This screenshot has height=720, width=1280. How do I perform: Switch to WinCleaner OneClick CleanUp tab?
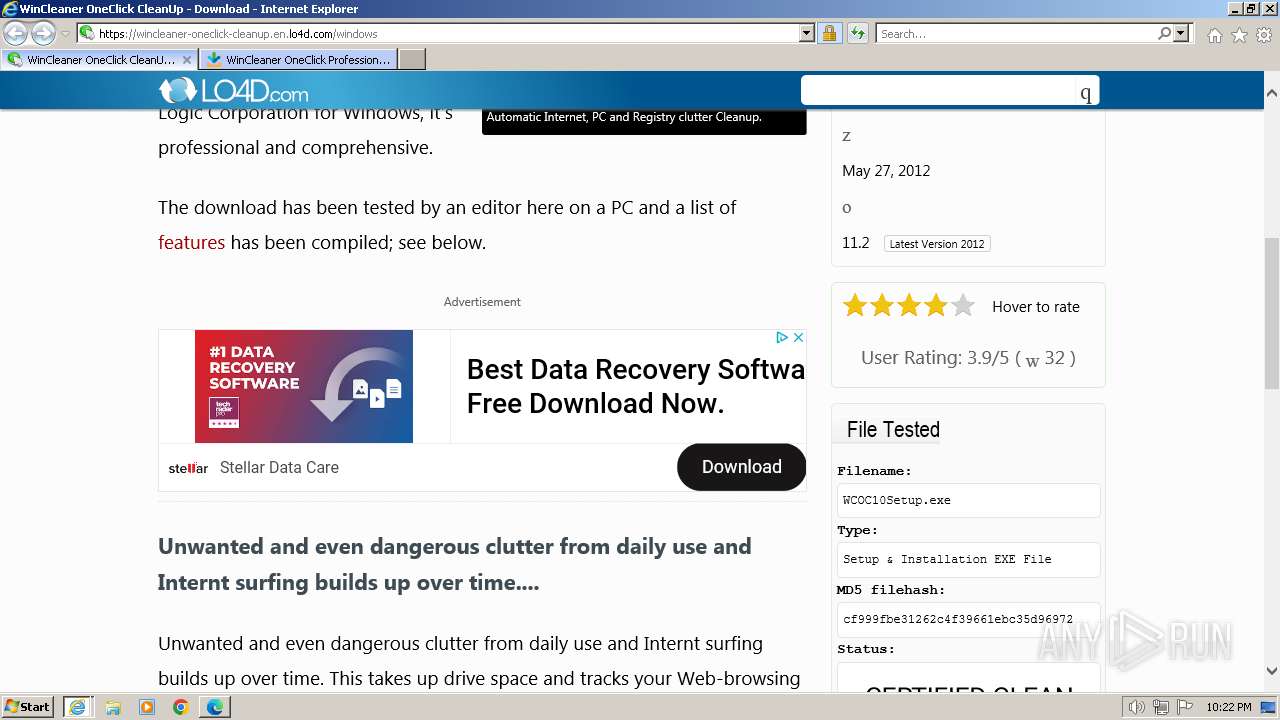click(x=100, y=59)
